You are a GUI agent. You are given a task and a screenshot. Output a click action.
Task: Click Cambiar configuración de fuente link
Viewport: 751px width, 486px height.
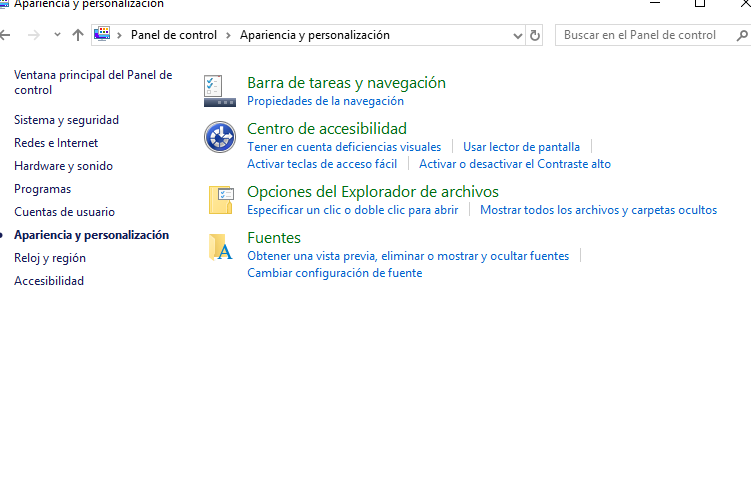click(x=334, y=273)
